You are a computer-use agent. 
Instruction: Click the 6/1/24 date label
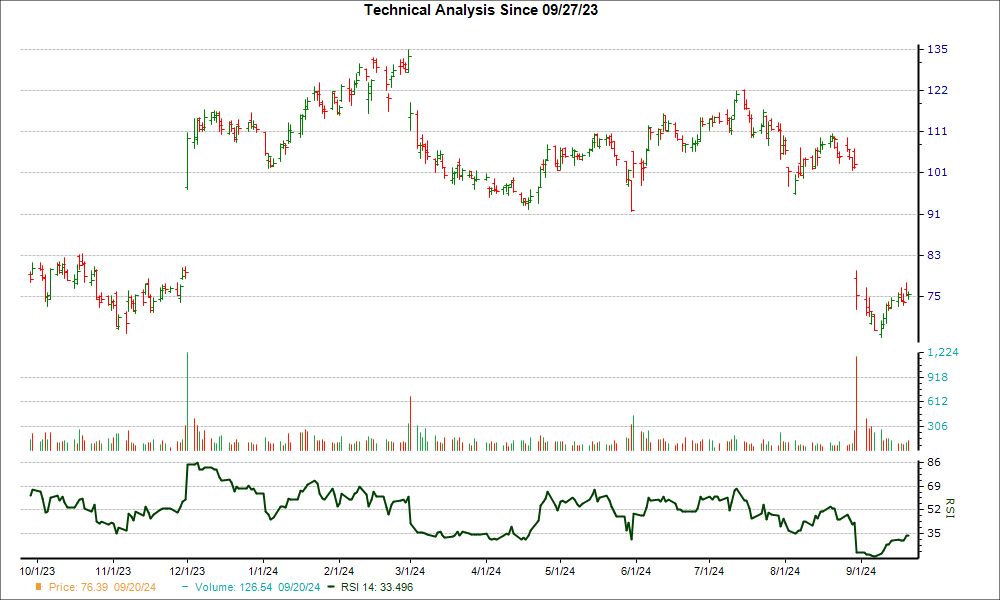click(x=635, y=571)
